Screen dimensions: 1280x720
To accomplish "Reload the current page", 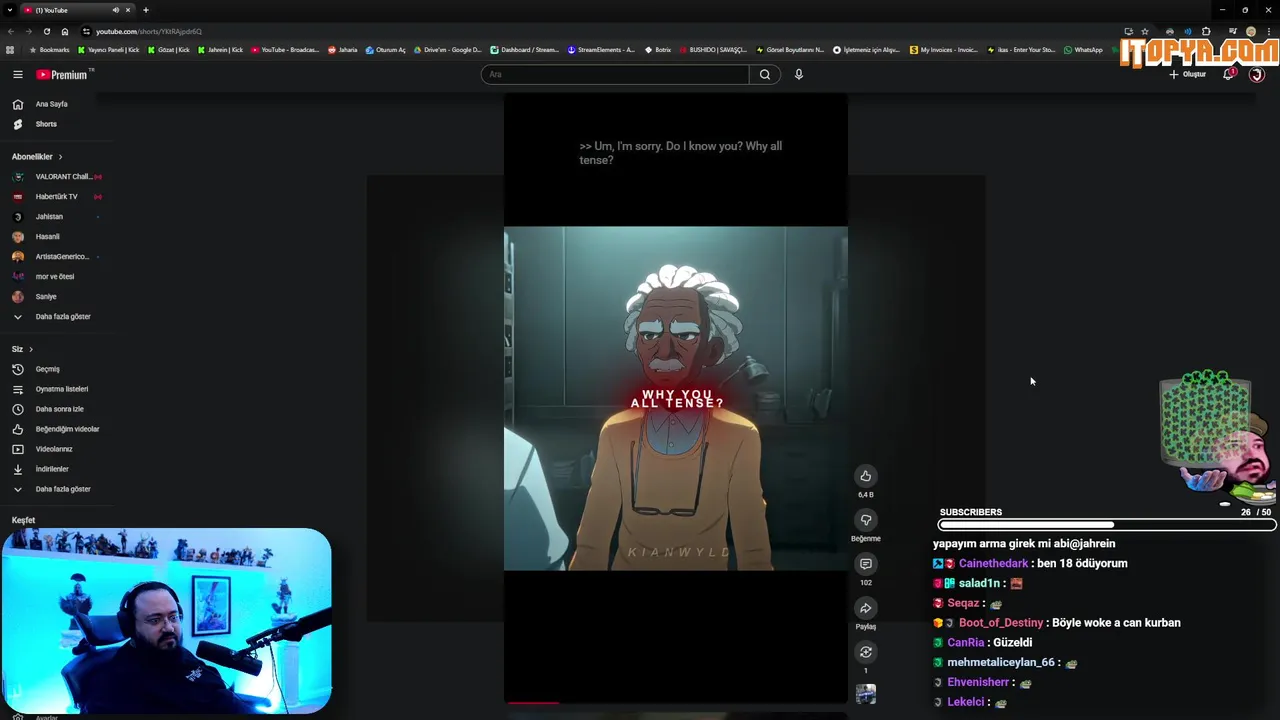I will pos(47,31).
